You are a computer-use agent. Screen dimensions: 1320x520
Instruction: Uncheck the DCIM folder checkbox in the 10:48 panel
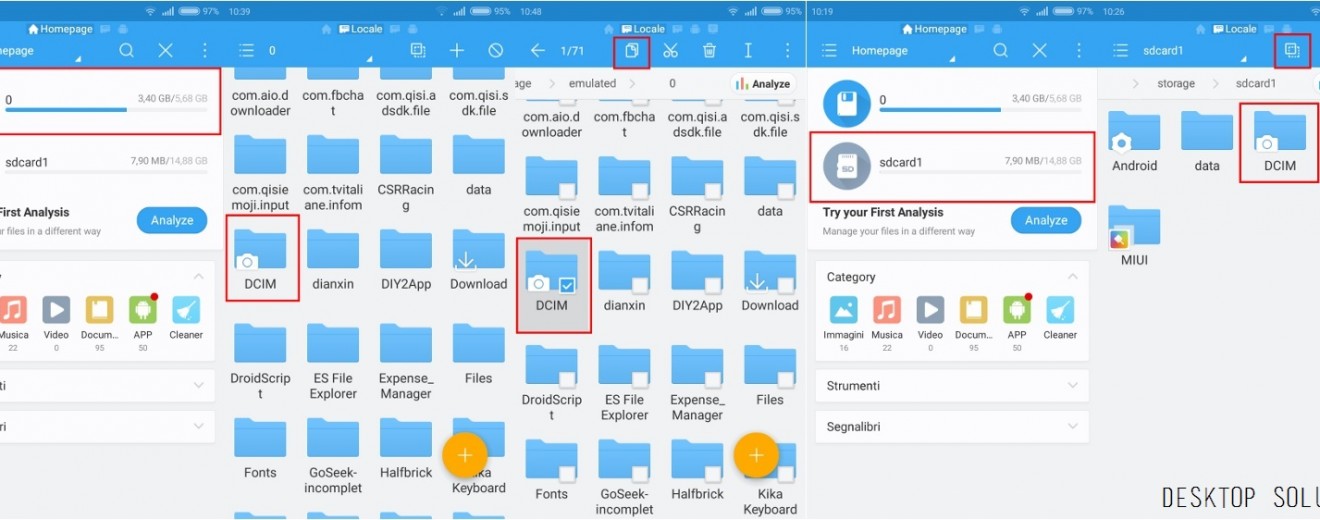click(567, 284)
